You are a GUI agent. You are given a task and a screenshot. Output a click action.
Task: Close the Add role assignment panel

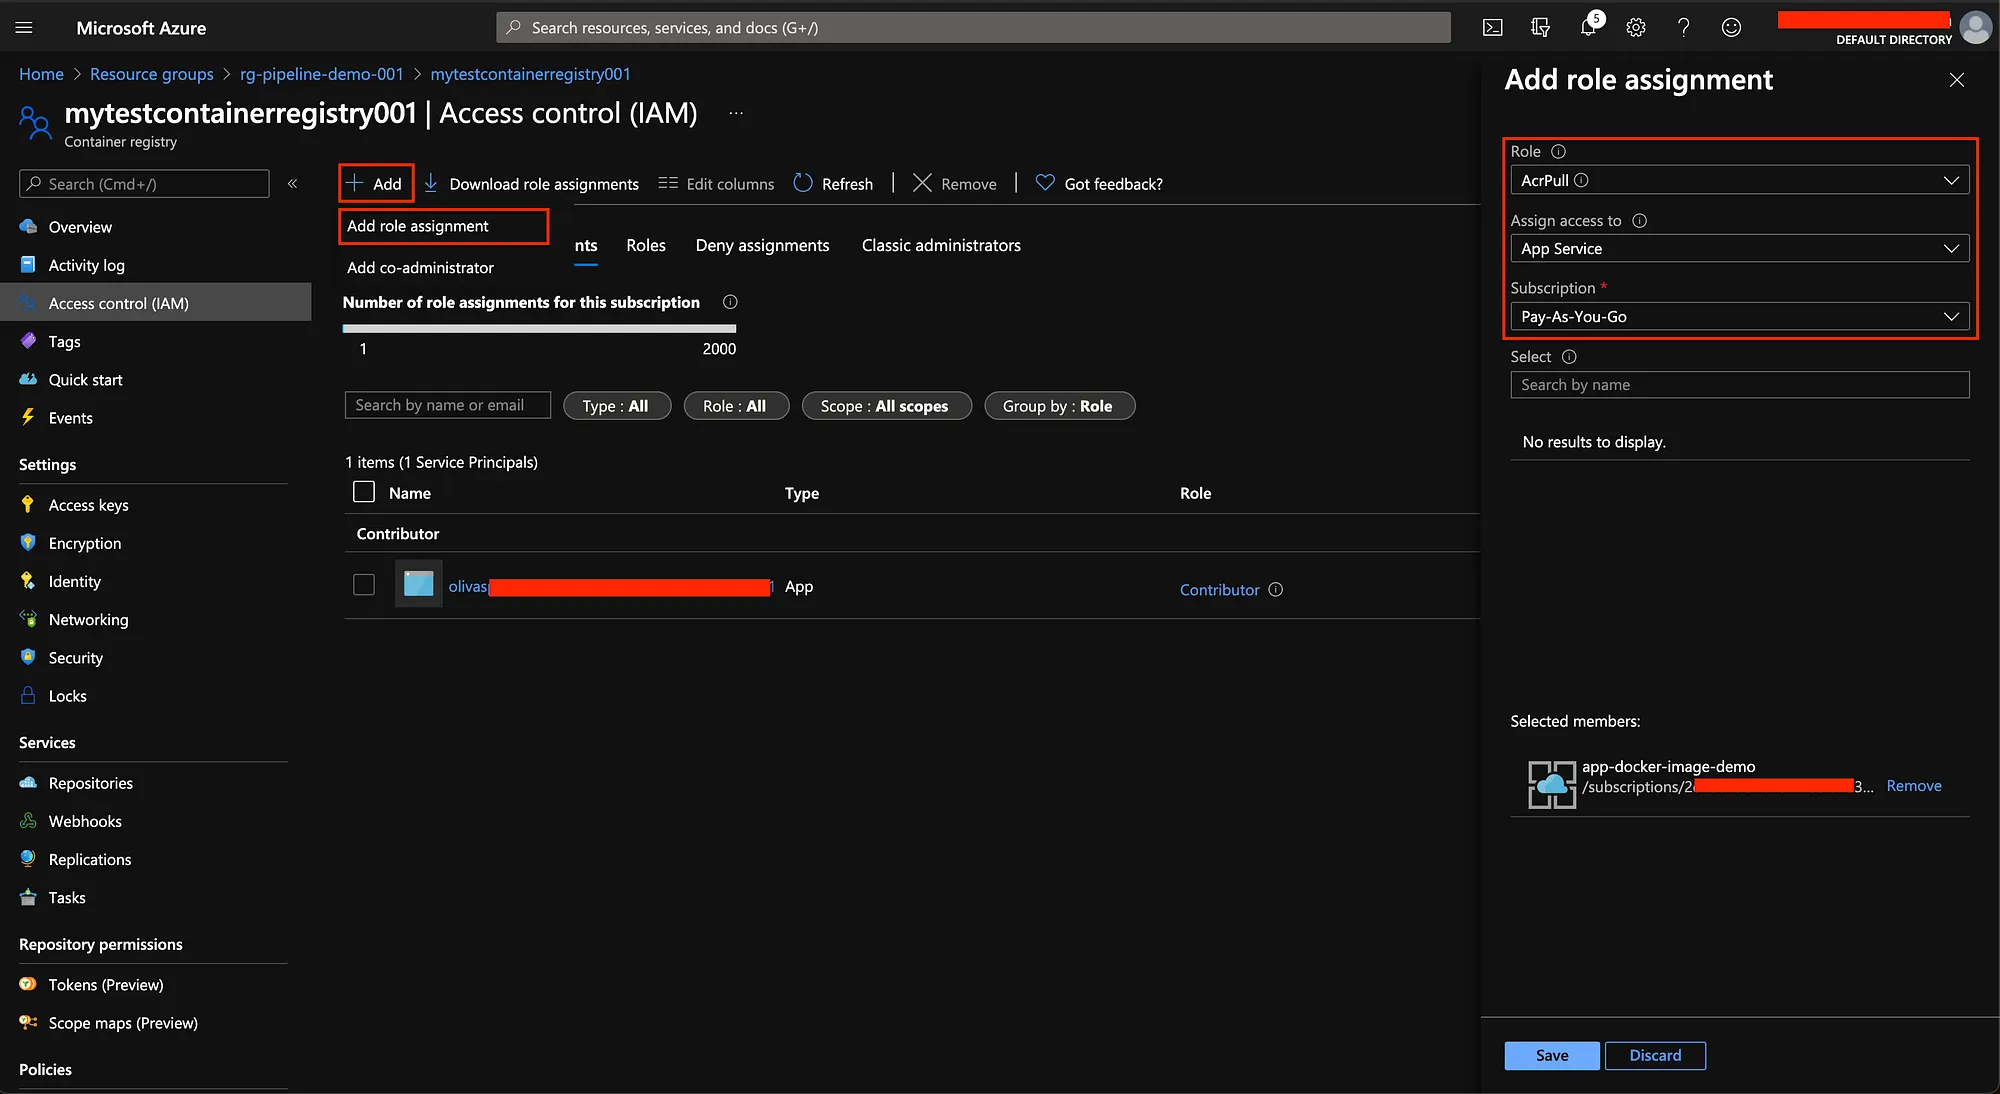pyautogui.click(x=1957, y=80)
